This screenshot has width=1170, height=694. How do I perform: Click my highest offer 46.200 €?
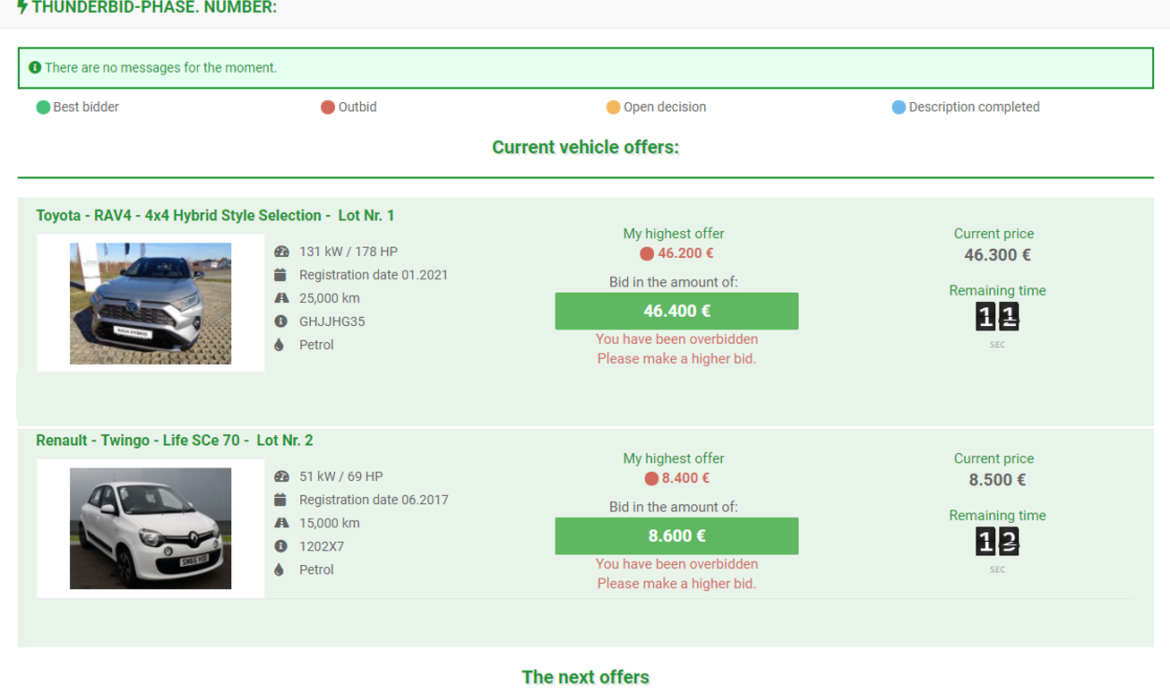coord(685,254)
